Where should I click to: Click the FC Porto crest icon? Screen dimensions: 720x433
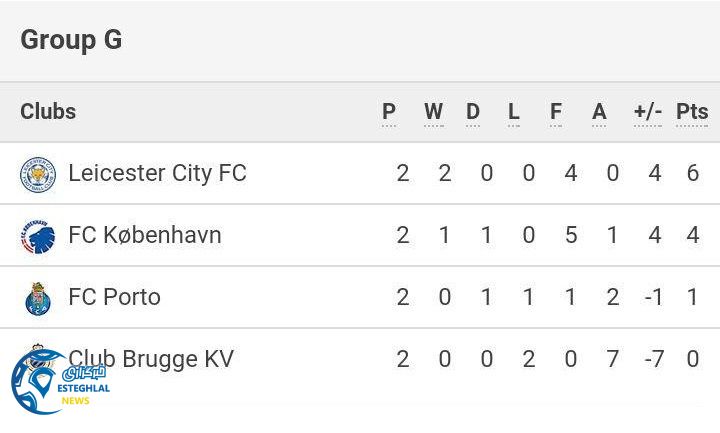[x=38, y=298]
